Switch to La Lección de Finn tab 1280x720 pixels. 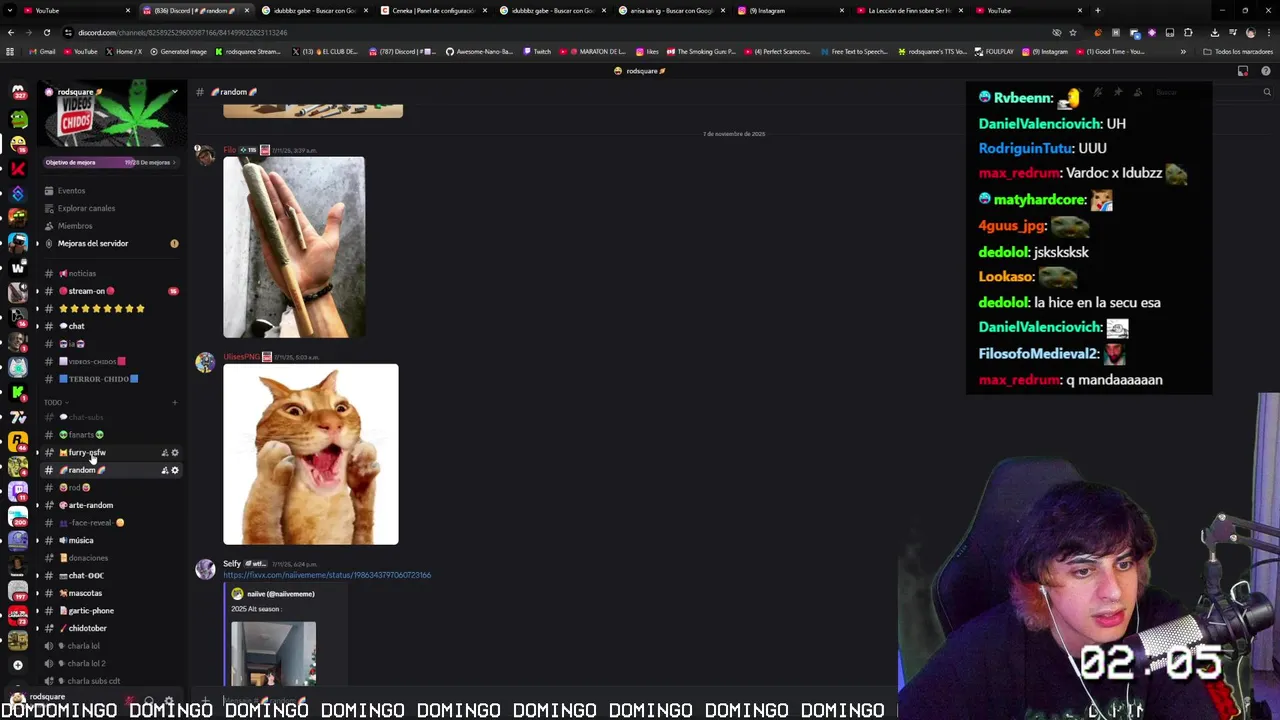pos(910,10)
